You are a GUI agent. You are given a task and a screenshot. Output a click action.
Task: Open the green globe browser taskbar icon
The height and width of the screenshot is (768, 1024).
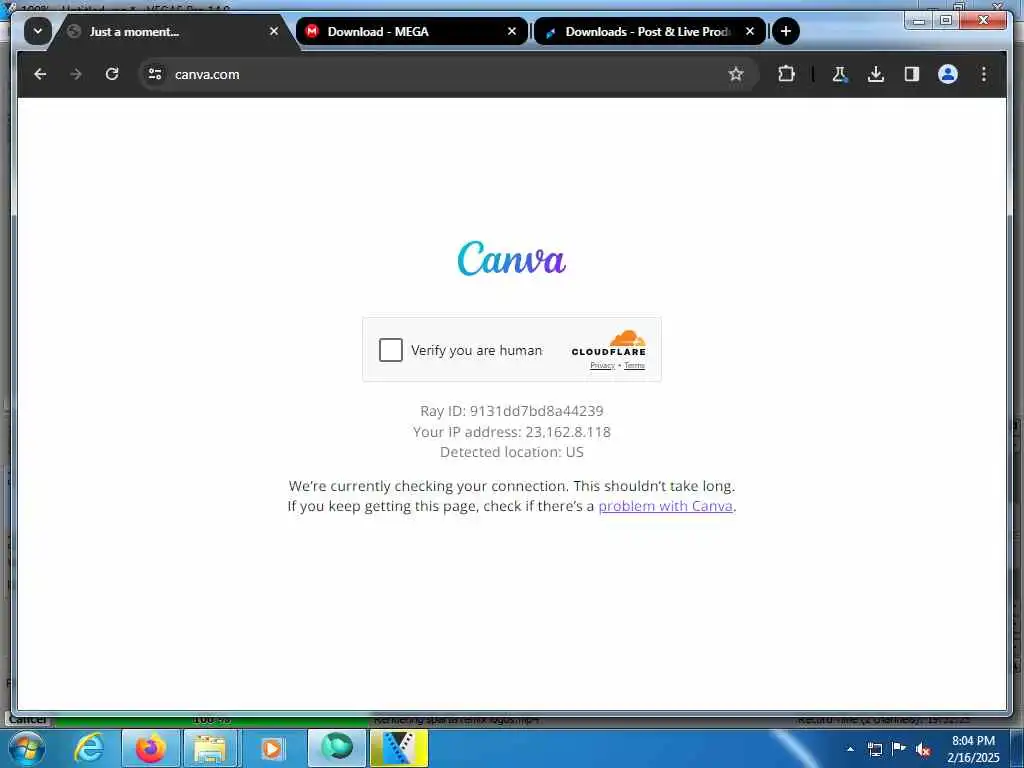tap(337, 748)
